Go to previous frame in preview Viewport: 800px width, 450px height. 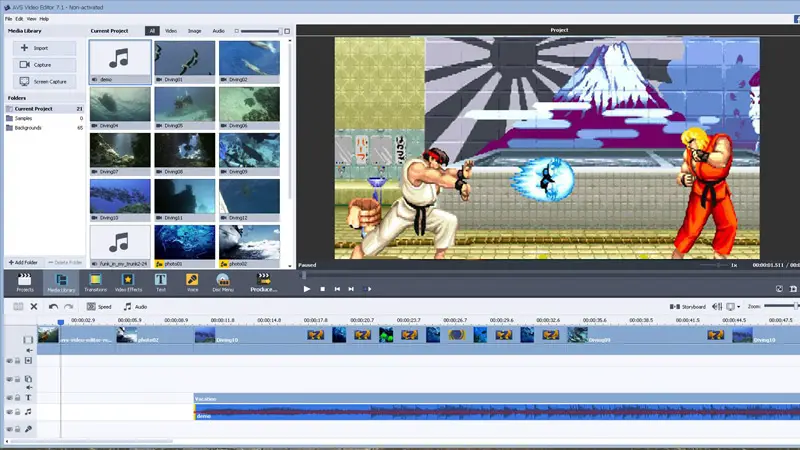click(x=337, y=289)
